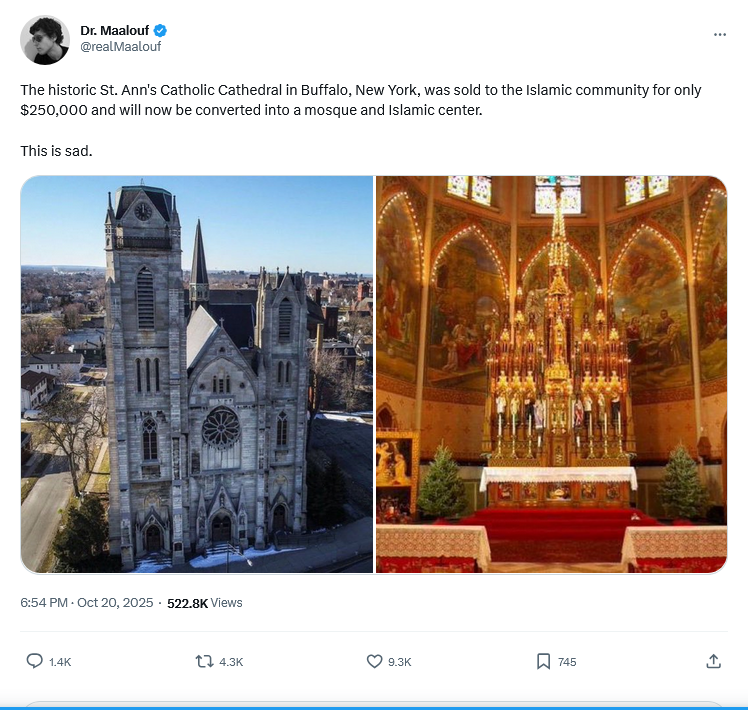This screenshot has width=748, height=710.
Task: Click the reply speech bubble icon
Action: tap(34, 661)
